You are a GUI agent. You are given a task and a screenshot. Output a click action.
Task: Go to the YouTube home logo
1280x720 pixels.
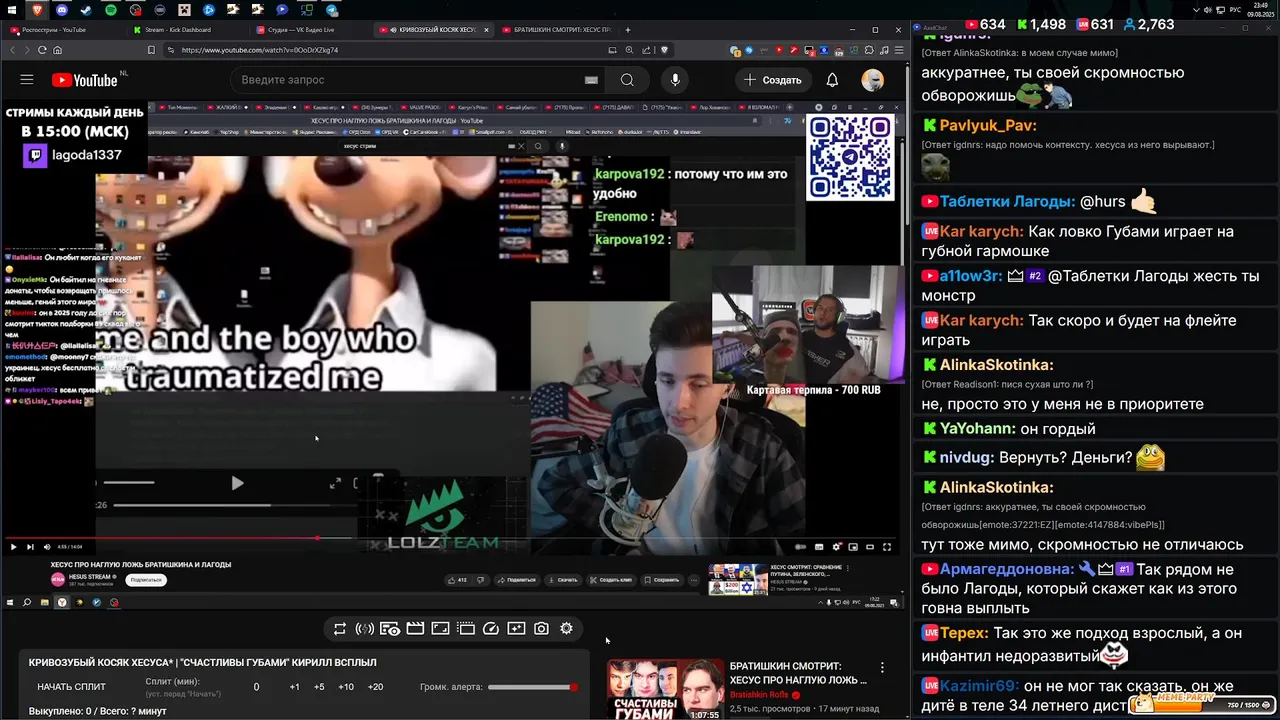coord(84,80)
